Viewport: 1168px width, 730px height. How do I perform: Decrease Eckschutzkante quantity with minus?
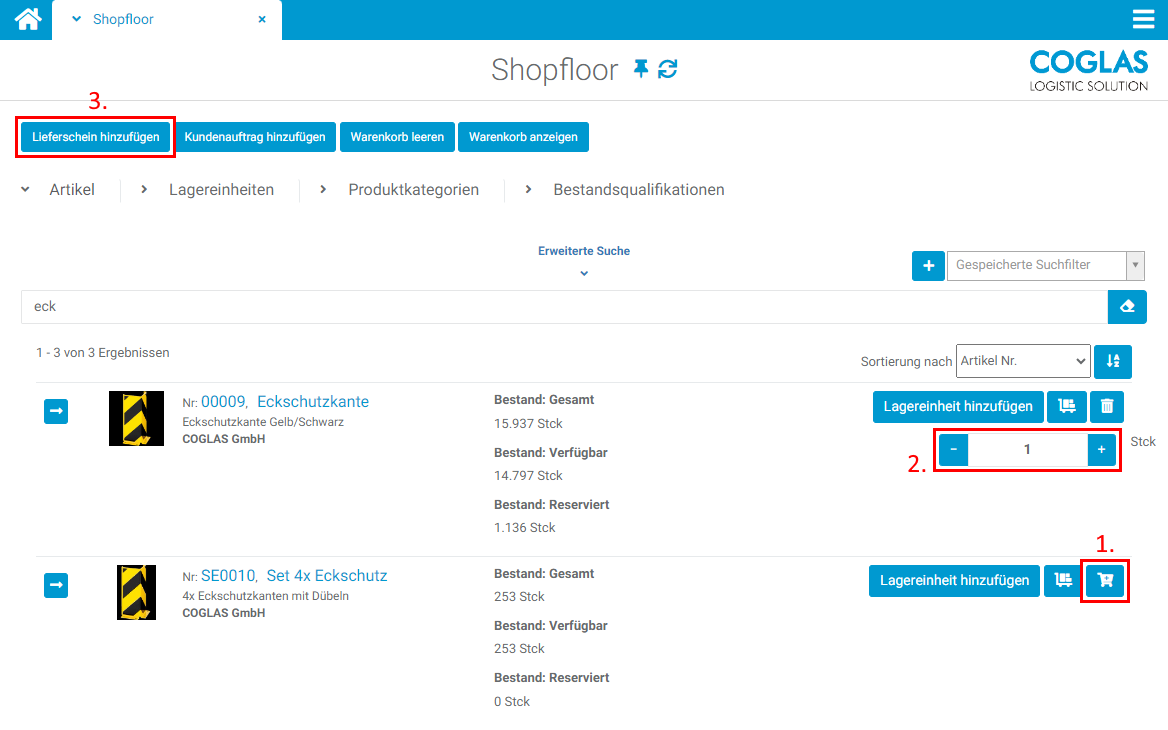(953, 450)
